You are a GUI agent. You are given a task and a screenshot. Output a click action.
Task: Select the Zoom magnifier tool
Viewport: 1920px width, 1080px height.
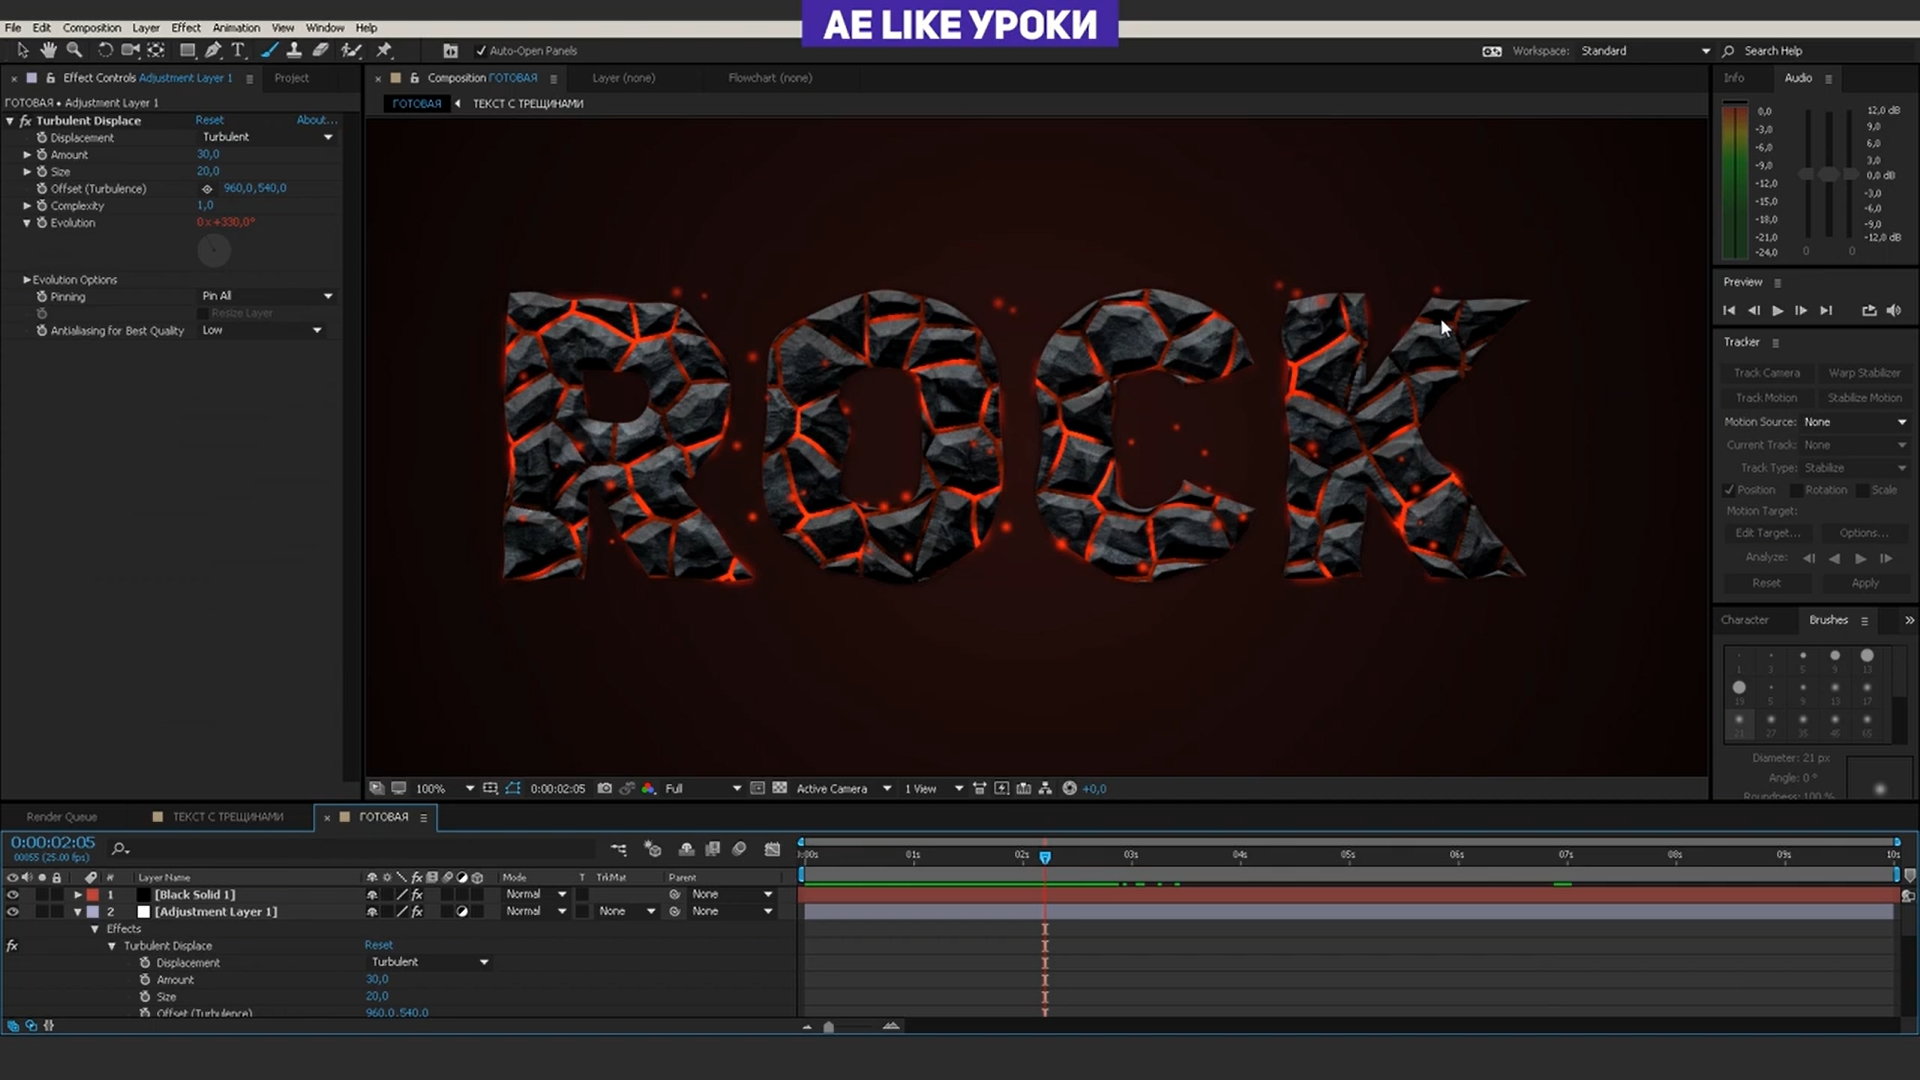74,50
